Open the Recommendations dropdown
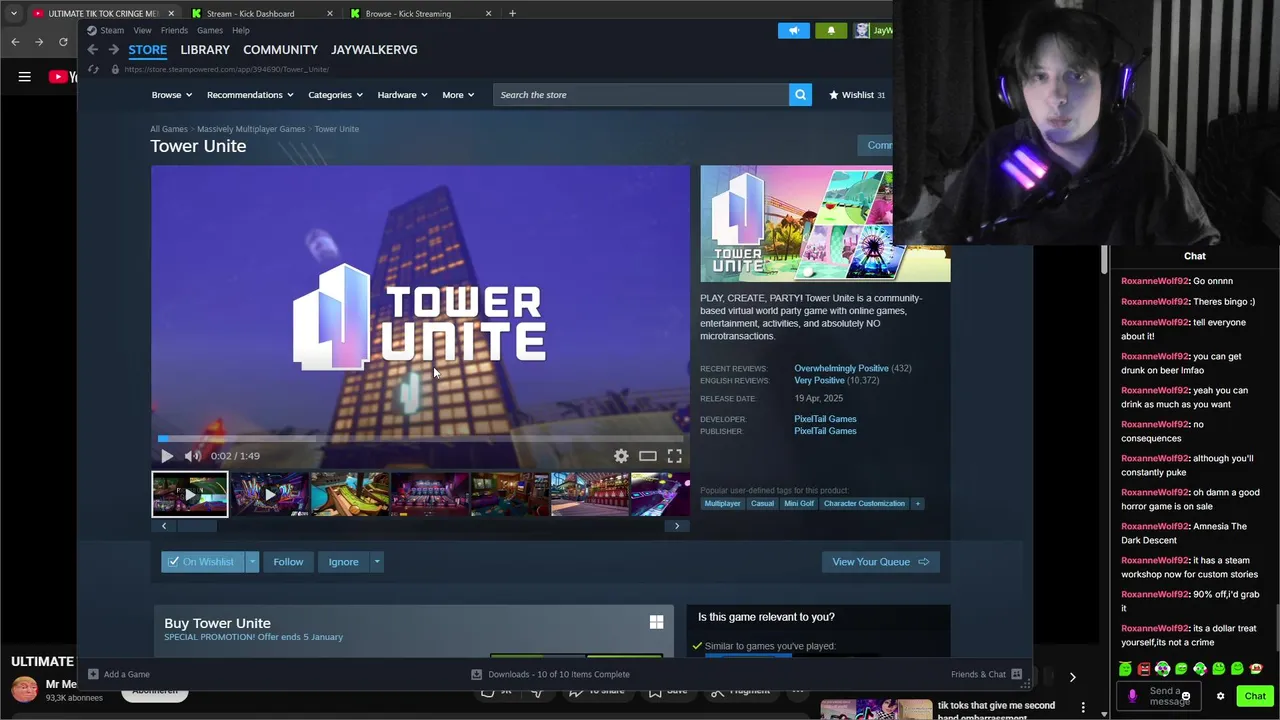The width and height of the screenshot is (1280, 720). click(x=250, y=95)
